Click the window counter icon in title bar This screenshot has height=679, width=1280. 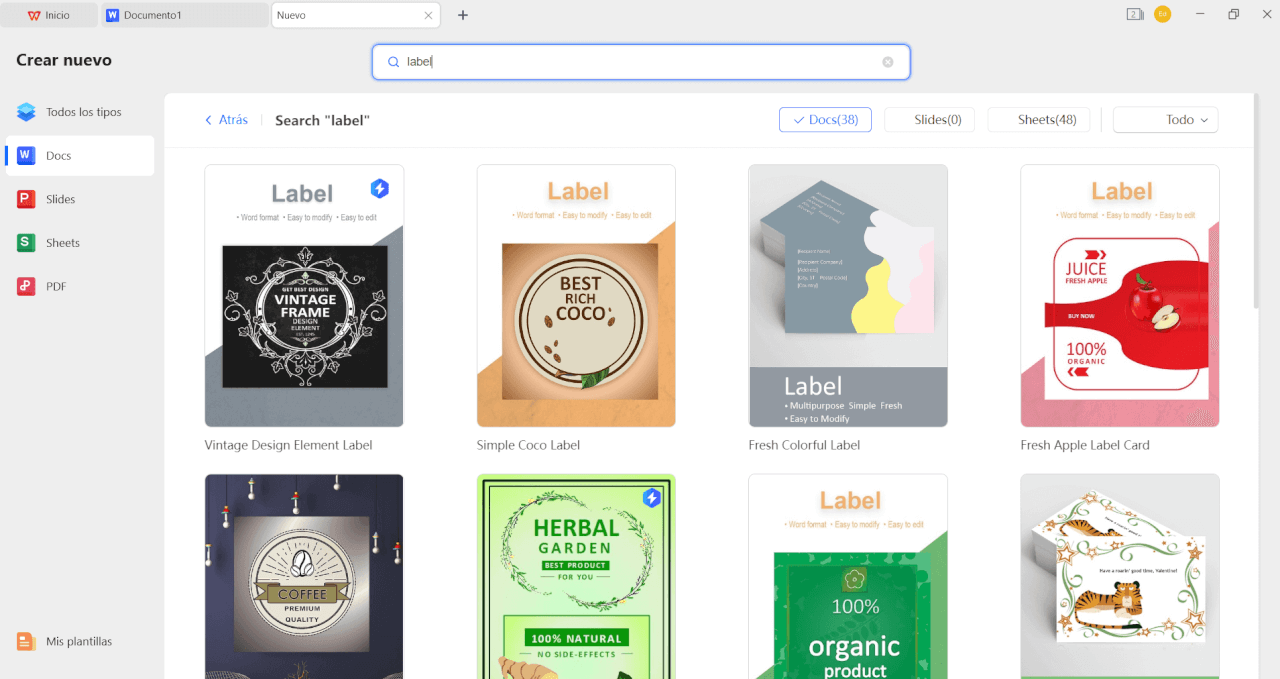tap(1134, 14)
